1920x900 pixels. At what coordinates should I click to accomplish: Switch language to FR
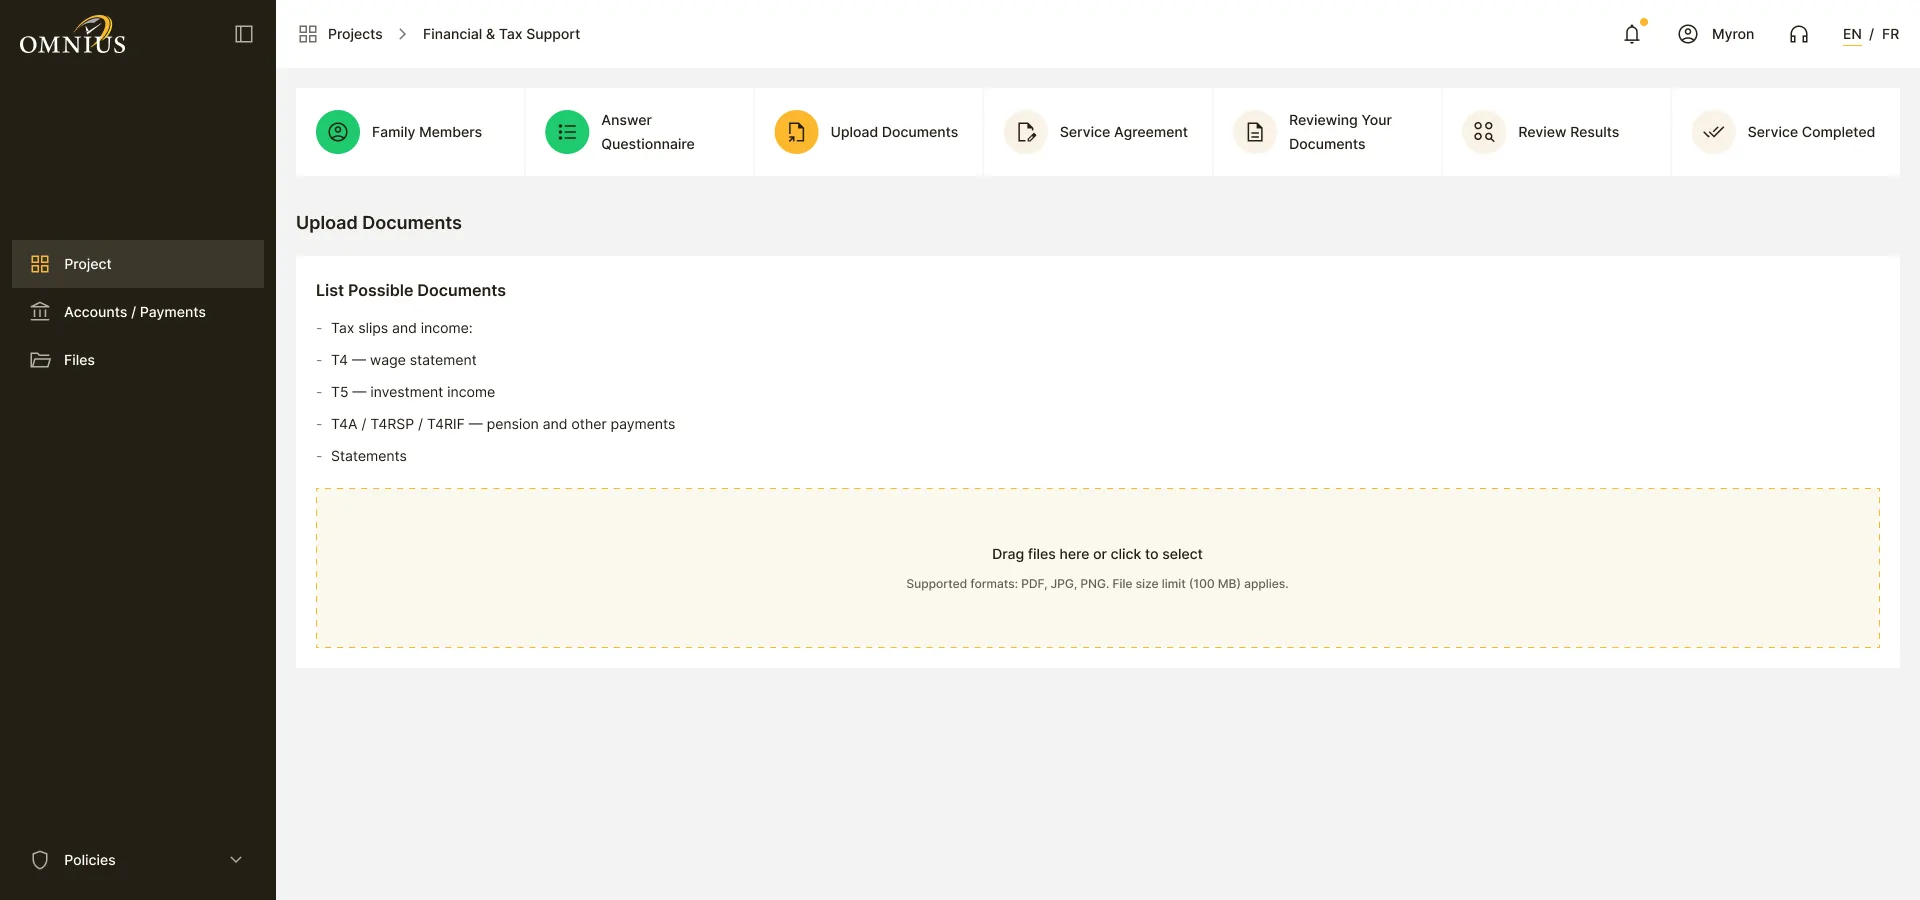(1890, 34)
